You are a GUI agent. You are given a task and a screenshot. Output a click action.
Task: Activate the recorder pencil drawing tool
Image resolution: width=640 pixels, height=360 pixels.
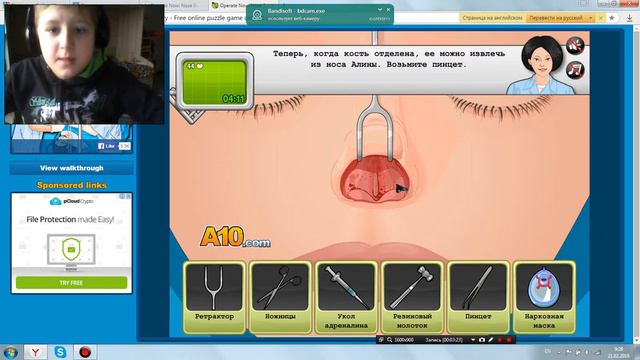(491, 340)
